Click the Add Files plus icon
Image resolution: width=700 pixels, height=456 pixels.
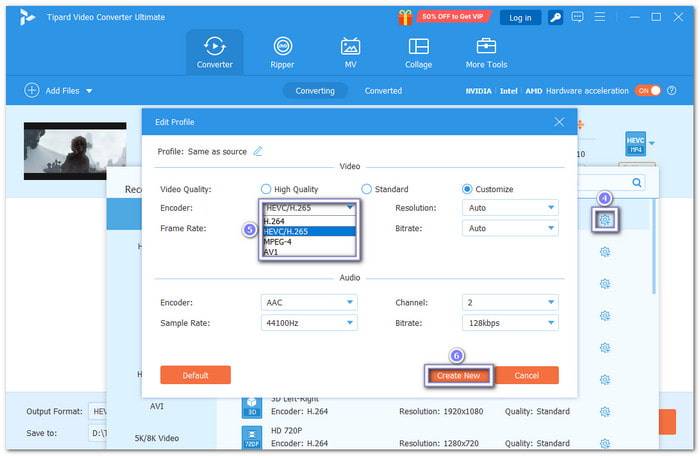(32, 90)
